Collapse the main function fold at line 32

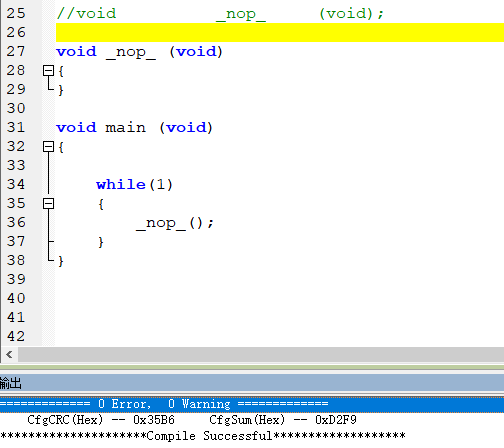48,146
